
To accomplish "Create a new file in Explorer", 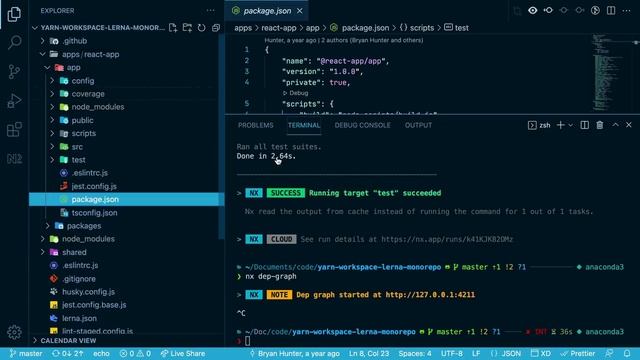I will 173,28.
